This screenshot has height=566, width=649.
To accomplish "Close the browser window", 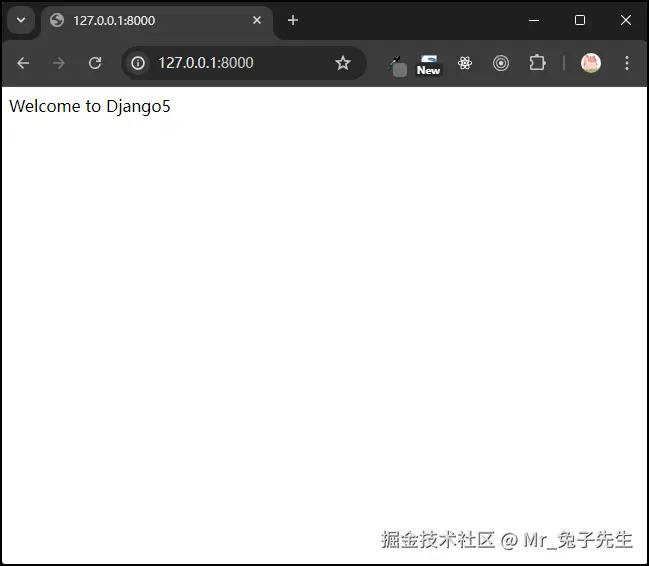I will click(626, 20).
